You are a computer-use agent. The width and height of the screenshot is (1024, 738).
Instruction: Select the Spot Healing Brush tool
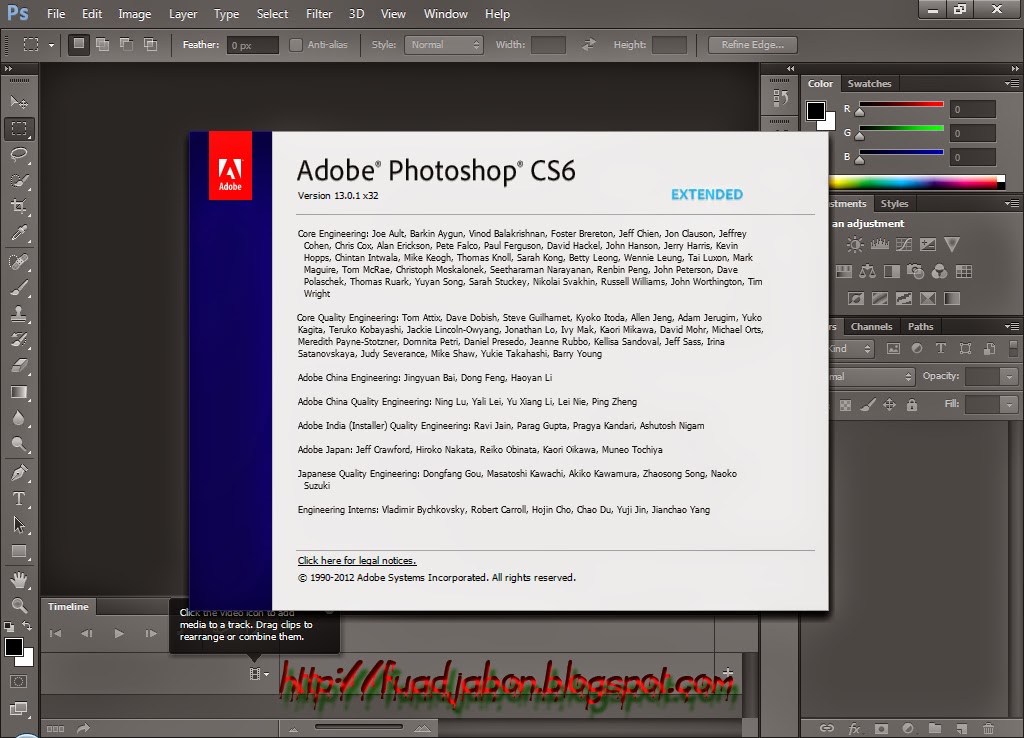(19, 262)
